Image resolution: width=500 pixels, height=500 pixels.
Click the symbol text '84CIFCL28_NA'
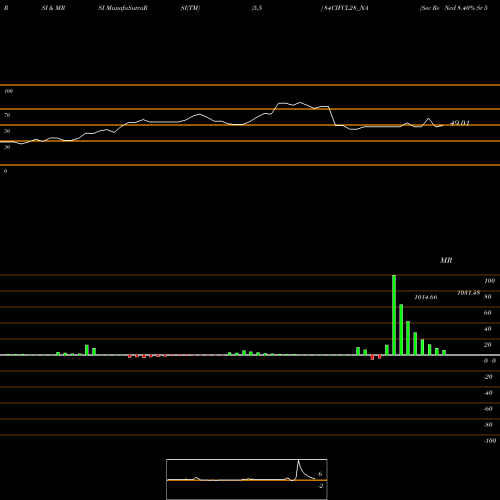(x=346, y=8)
